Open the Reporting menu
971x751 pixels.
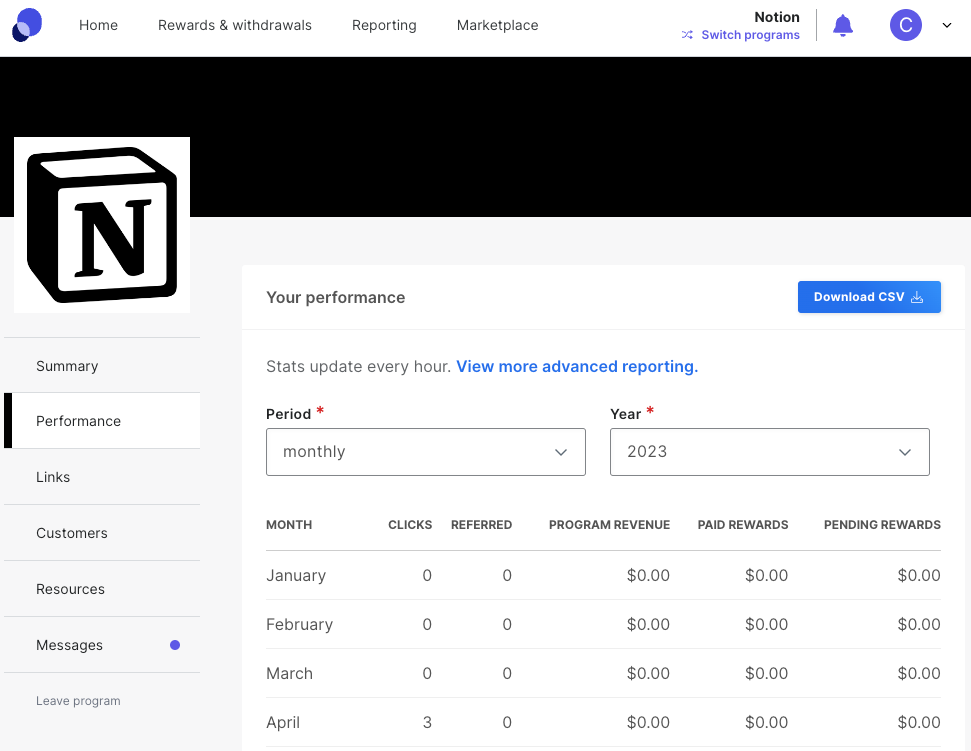384,26
